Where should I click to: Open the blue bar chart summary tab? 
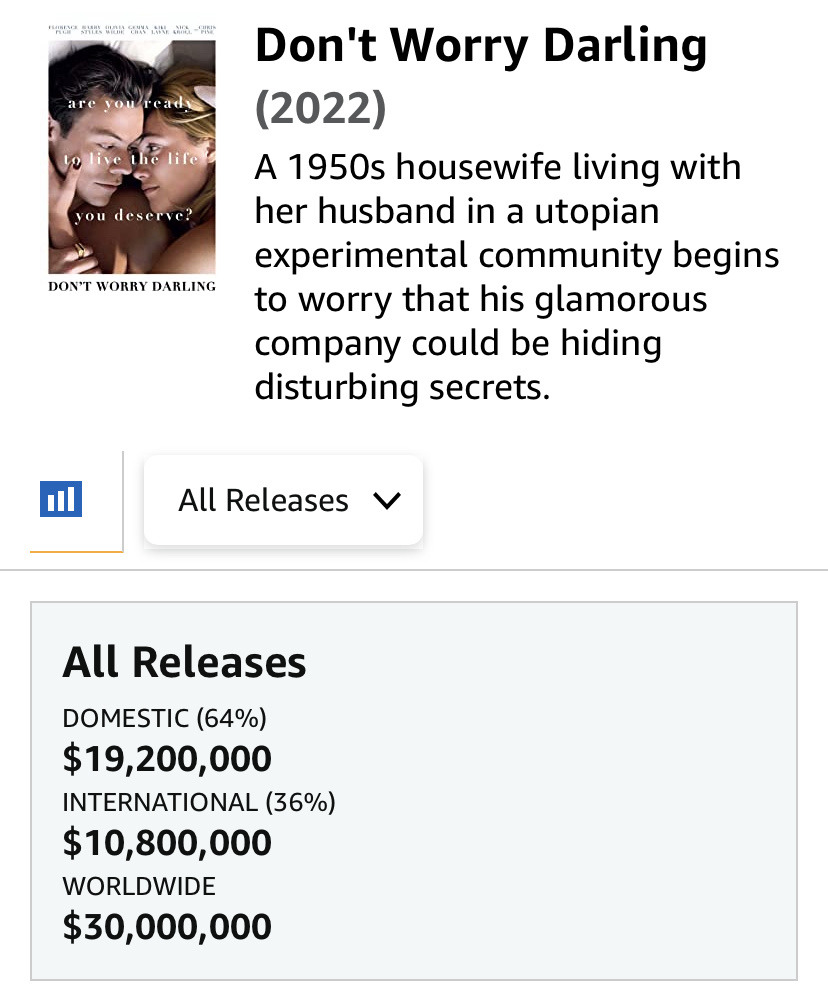(61, 499)
